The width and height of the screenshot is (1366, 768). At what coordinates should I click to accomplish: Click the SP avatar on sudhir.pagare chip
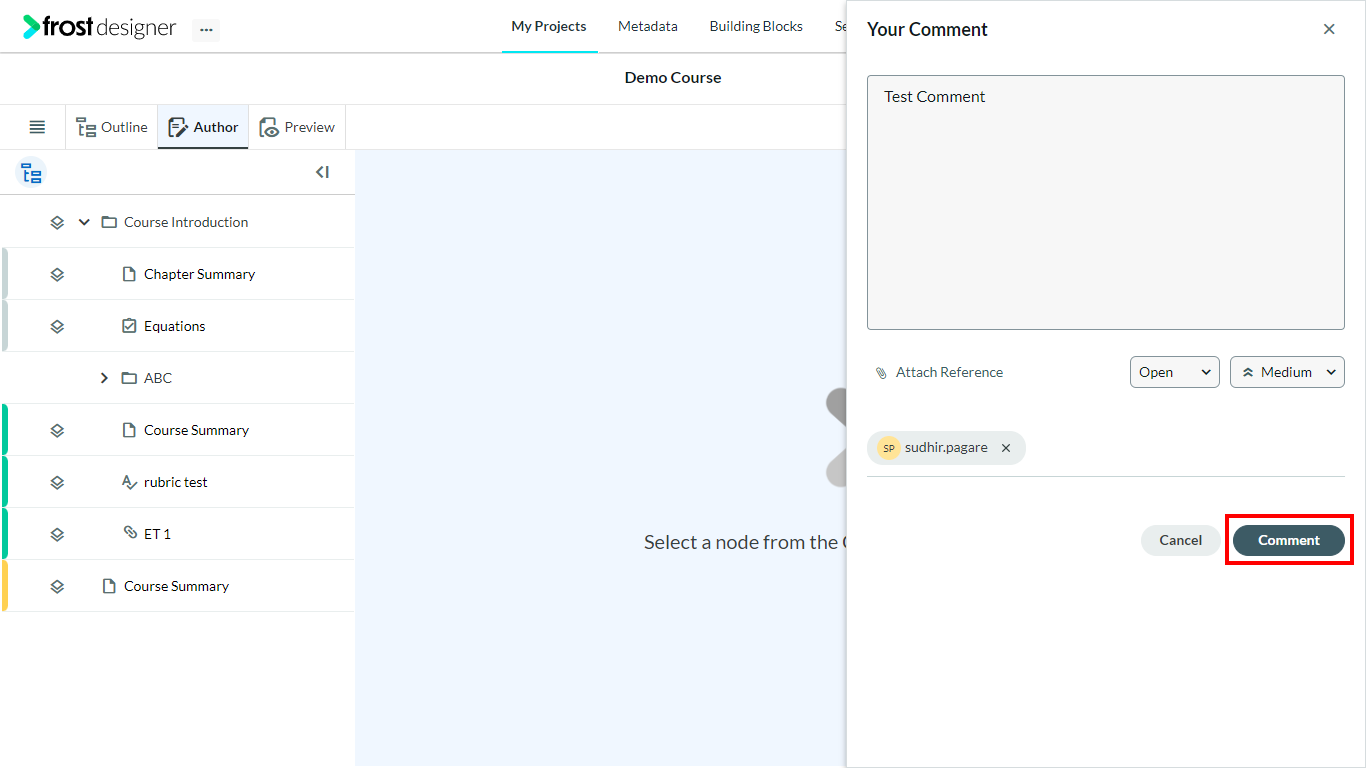point(889,448)
